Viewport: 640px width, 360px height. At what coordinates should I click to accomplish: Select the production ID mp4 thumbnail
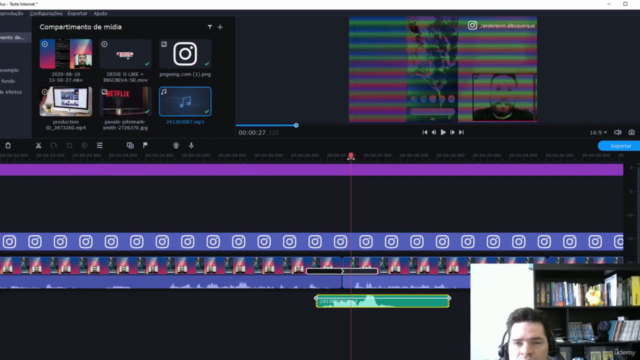pyautogui.click(x=66, y=102)
